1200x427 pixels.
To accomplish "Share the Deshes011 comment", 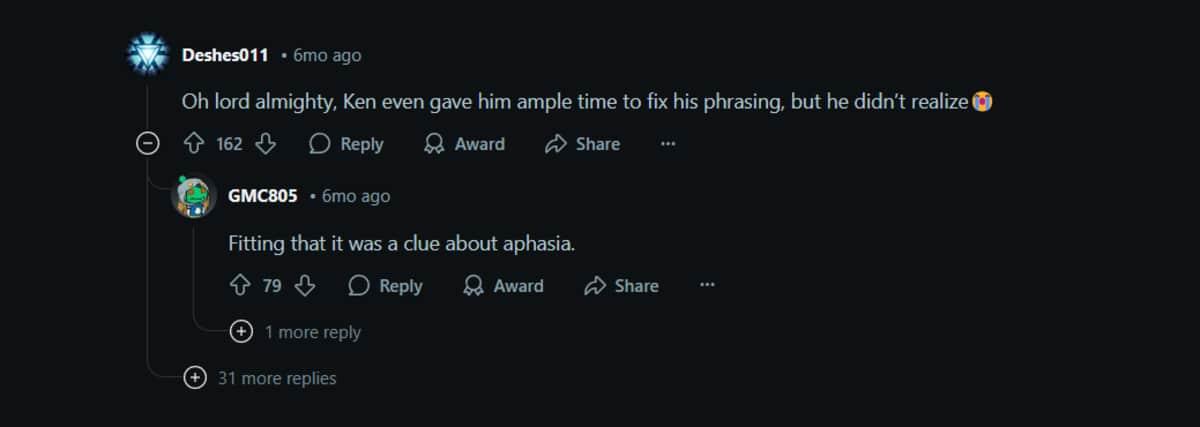I will point(582,144).
